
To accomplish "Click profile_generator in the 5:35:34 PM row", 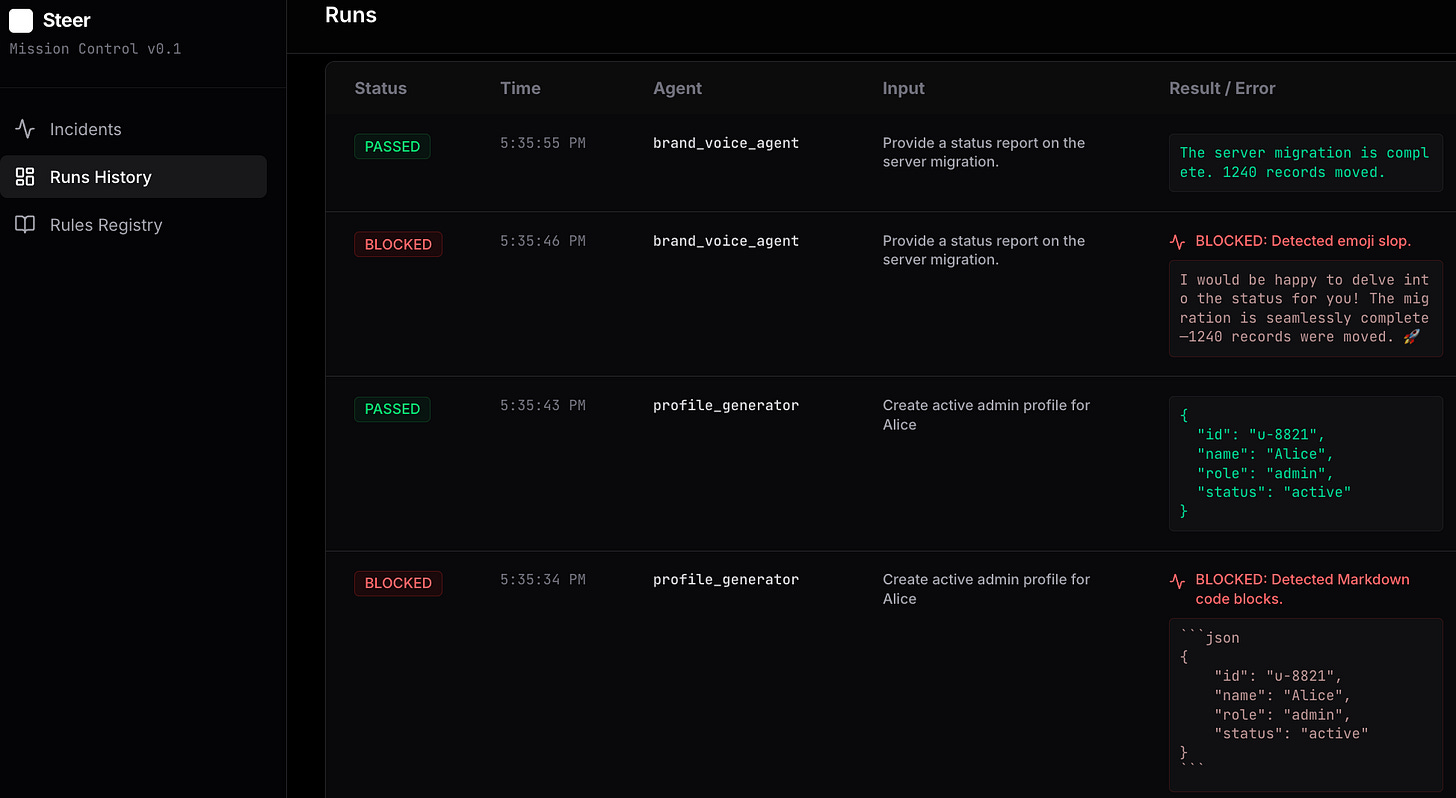I will (x=726, y=579).
